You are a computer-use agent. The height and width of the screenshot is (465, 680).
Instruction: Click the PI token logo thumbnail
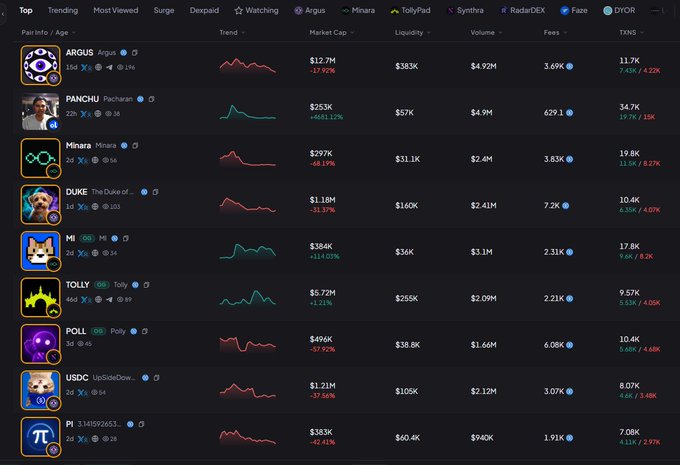40,436
